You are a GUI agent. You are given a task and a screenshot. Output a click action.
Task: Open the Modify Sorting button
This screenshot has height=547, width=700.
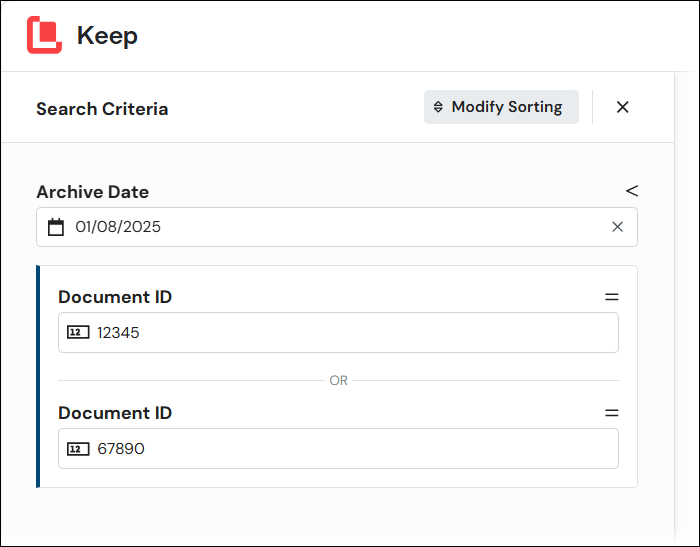(501, 107)
